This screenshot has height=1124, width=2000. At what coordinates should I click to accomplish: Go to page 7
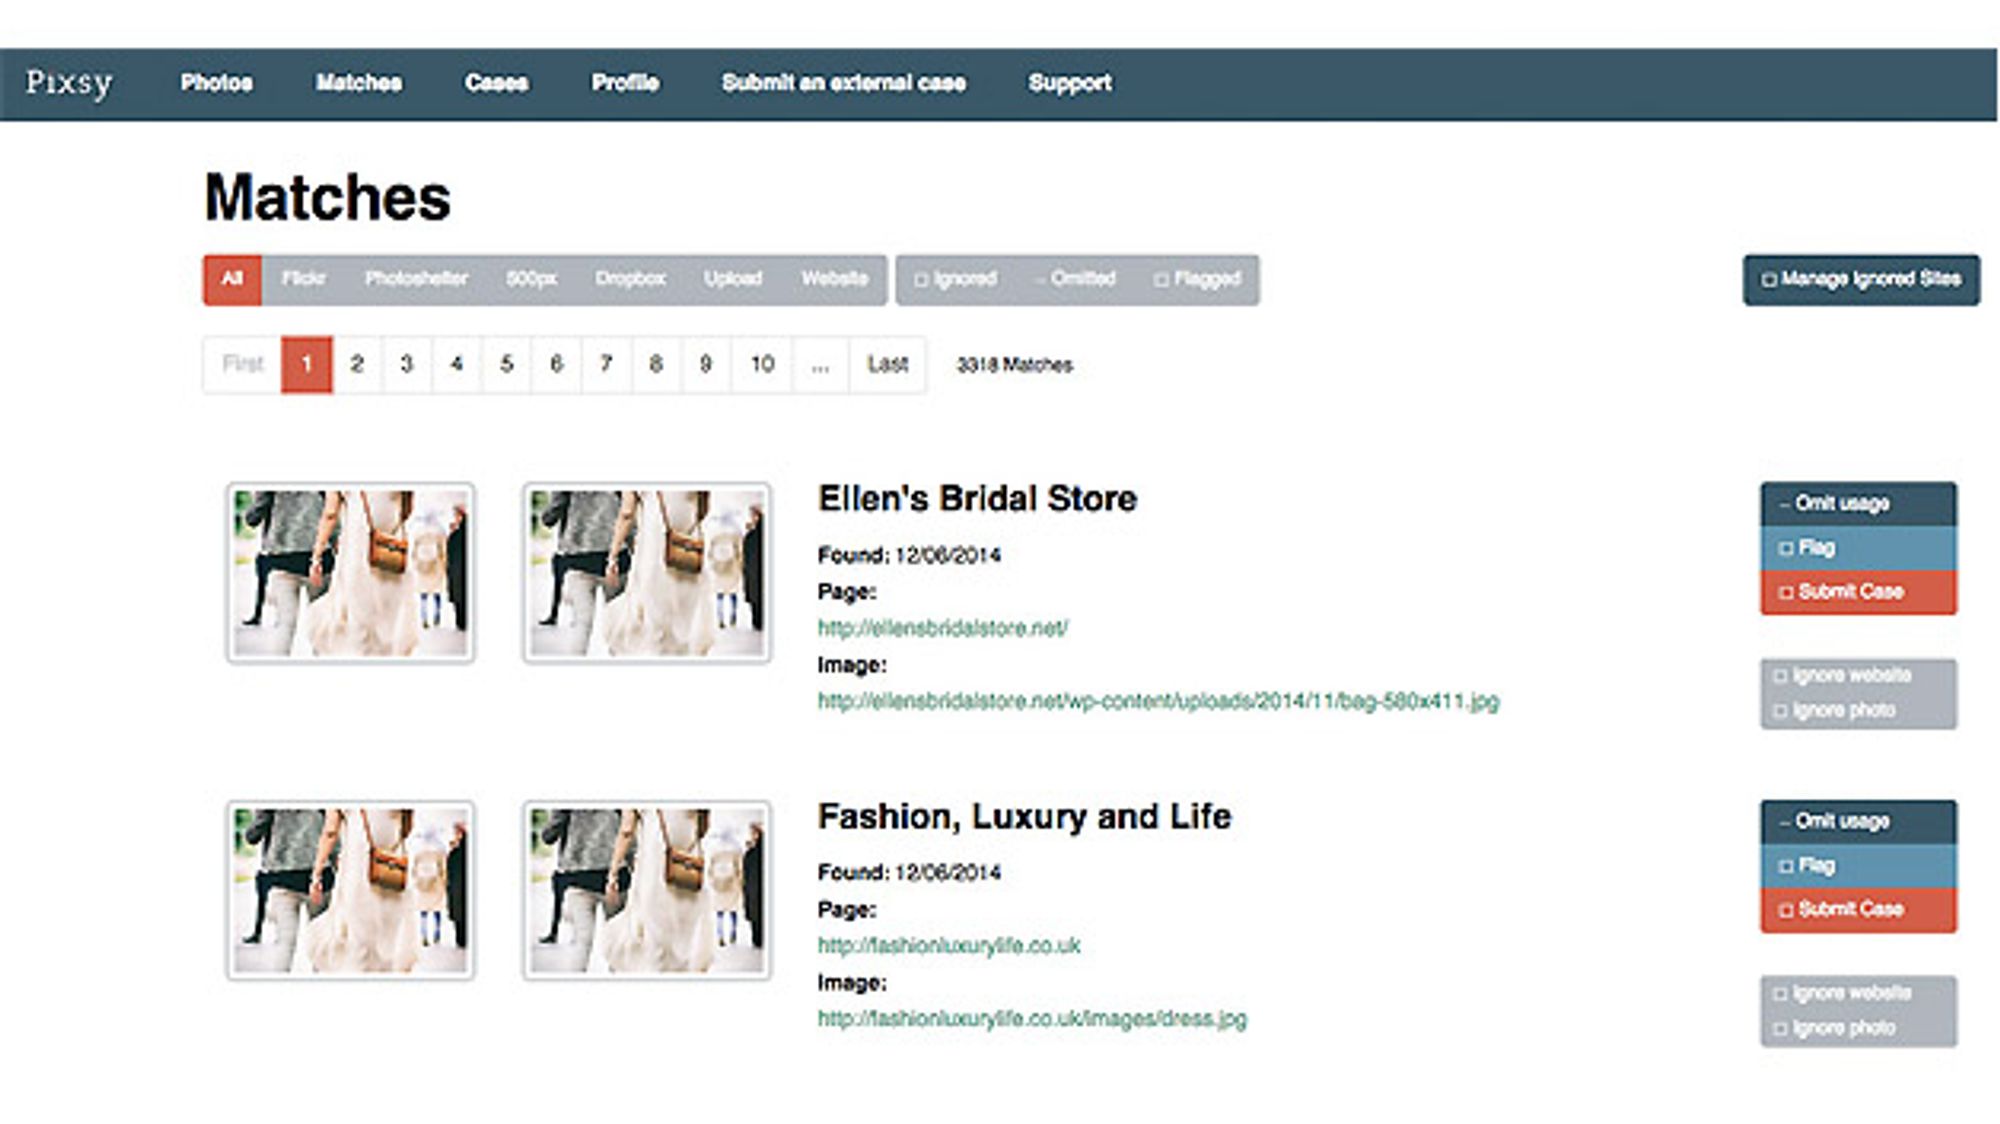click(x=606, y=364)
